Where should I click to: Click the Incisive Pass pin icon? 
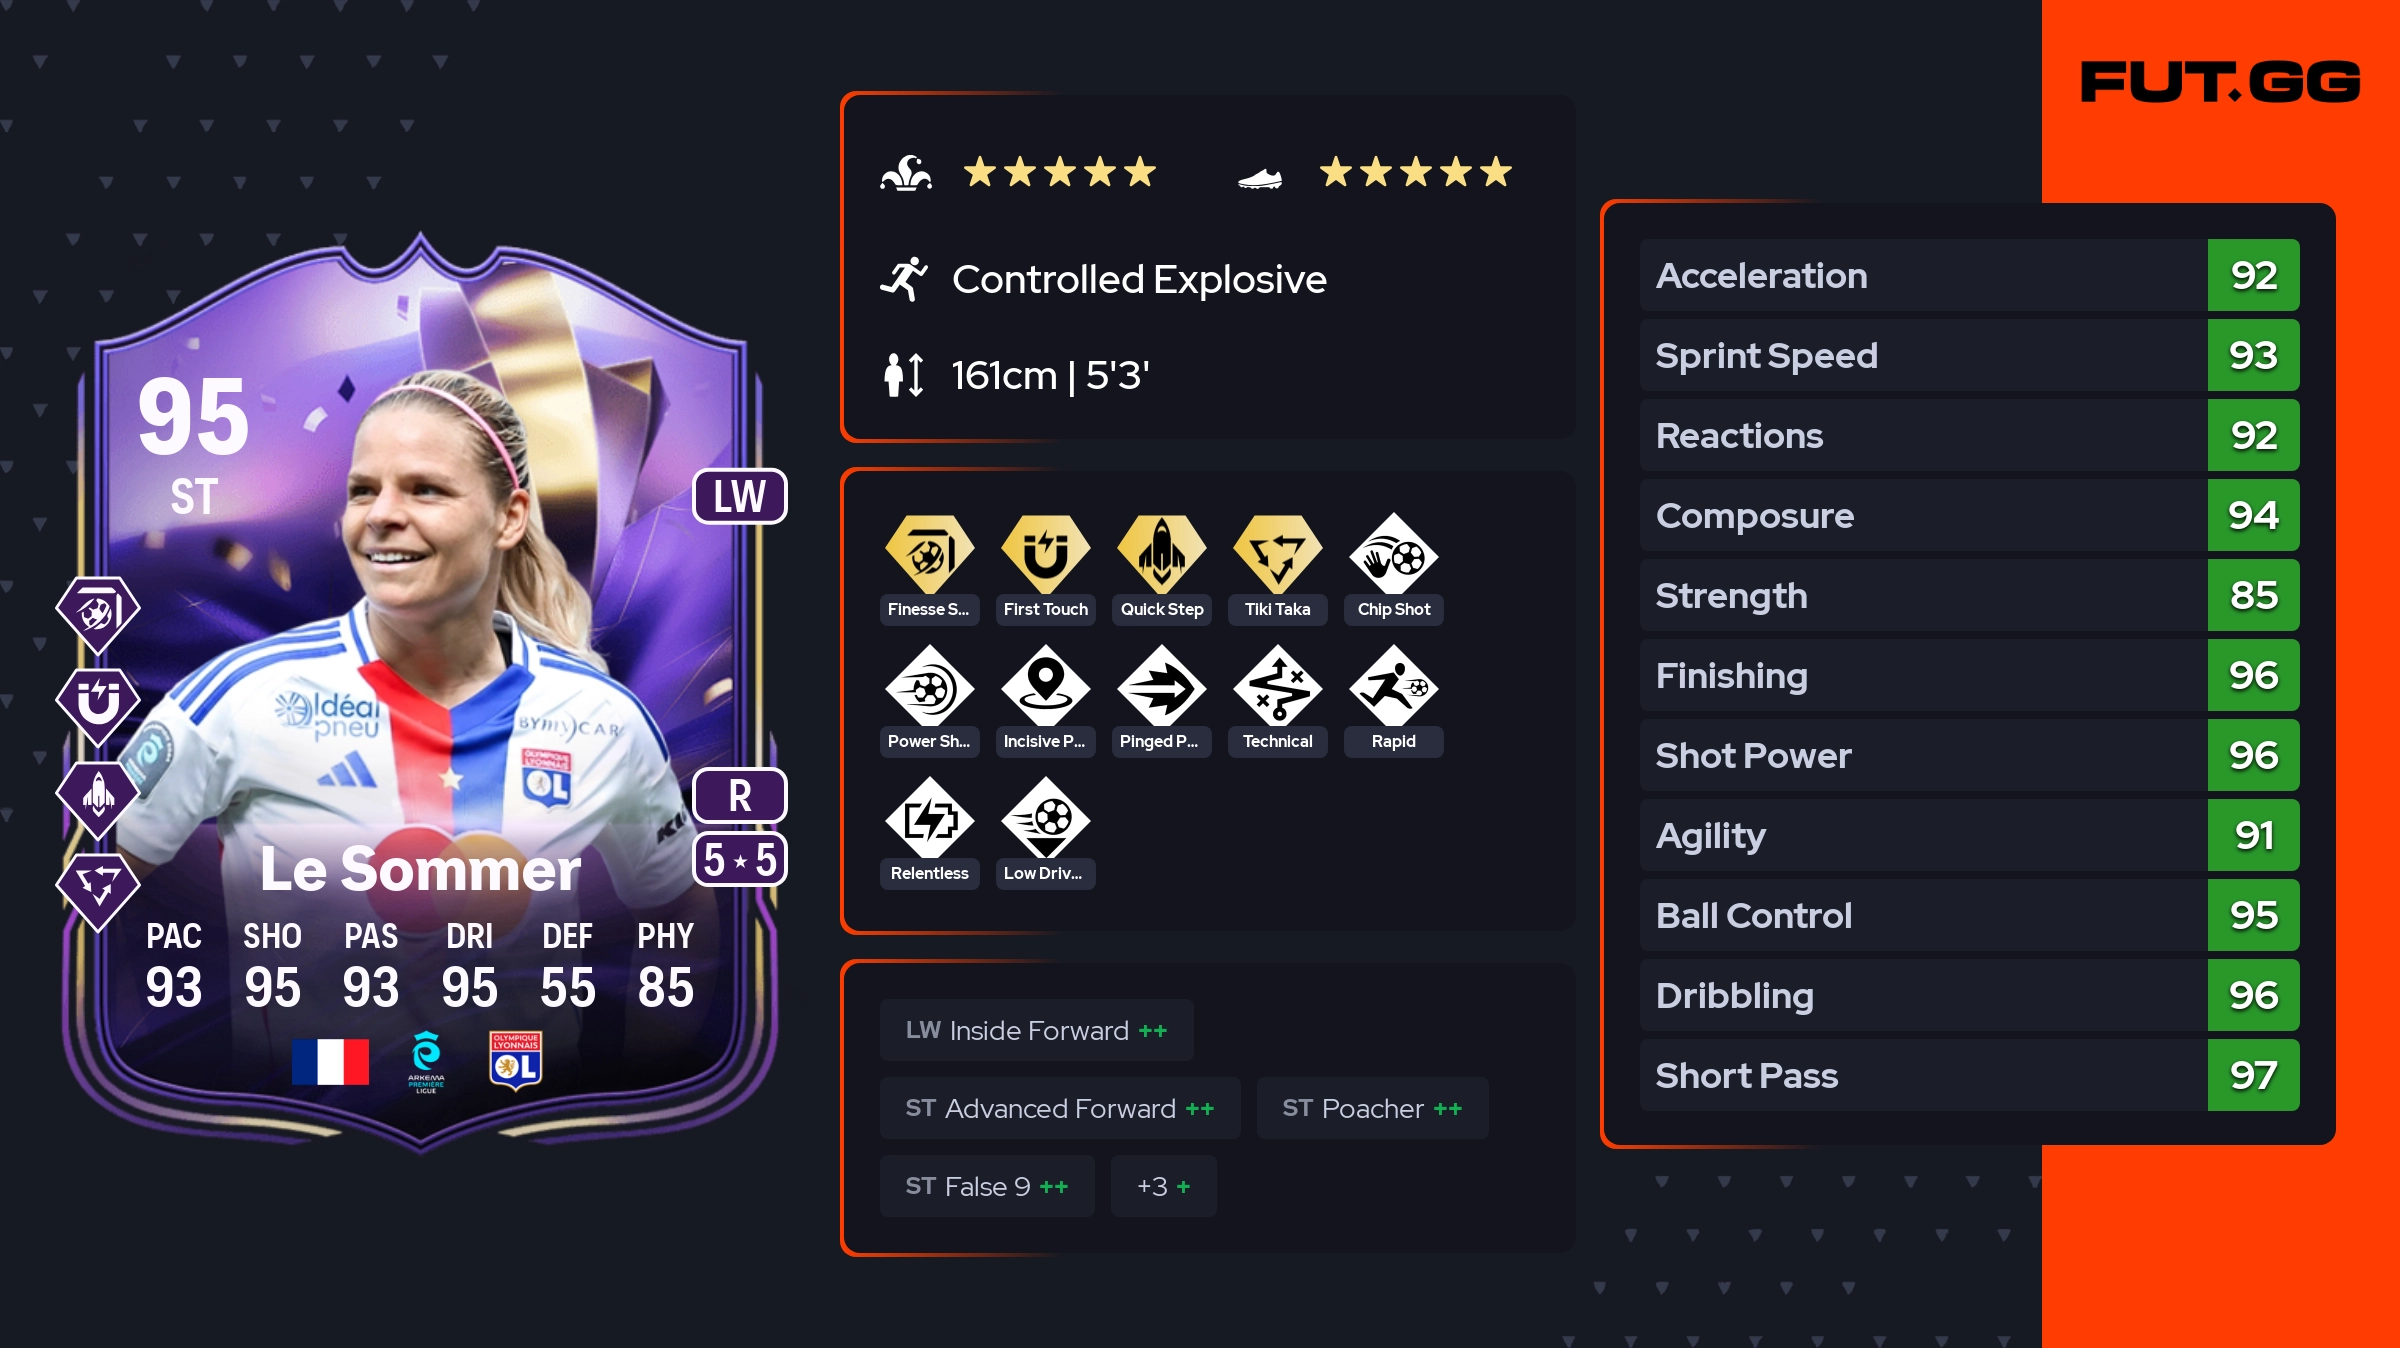pyautogui.click(x=1045, y=686)
